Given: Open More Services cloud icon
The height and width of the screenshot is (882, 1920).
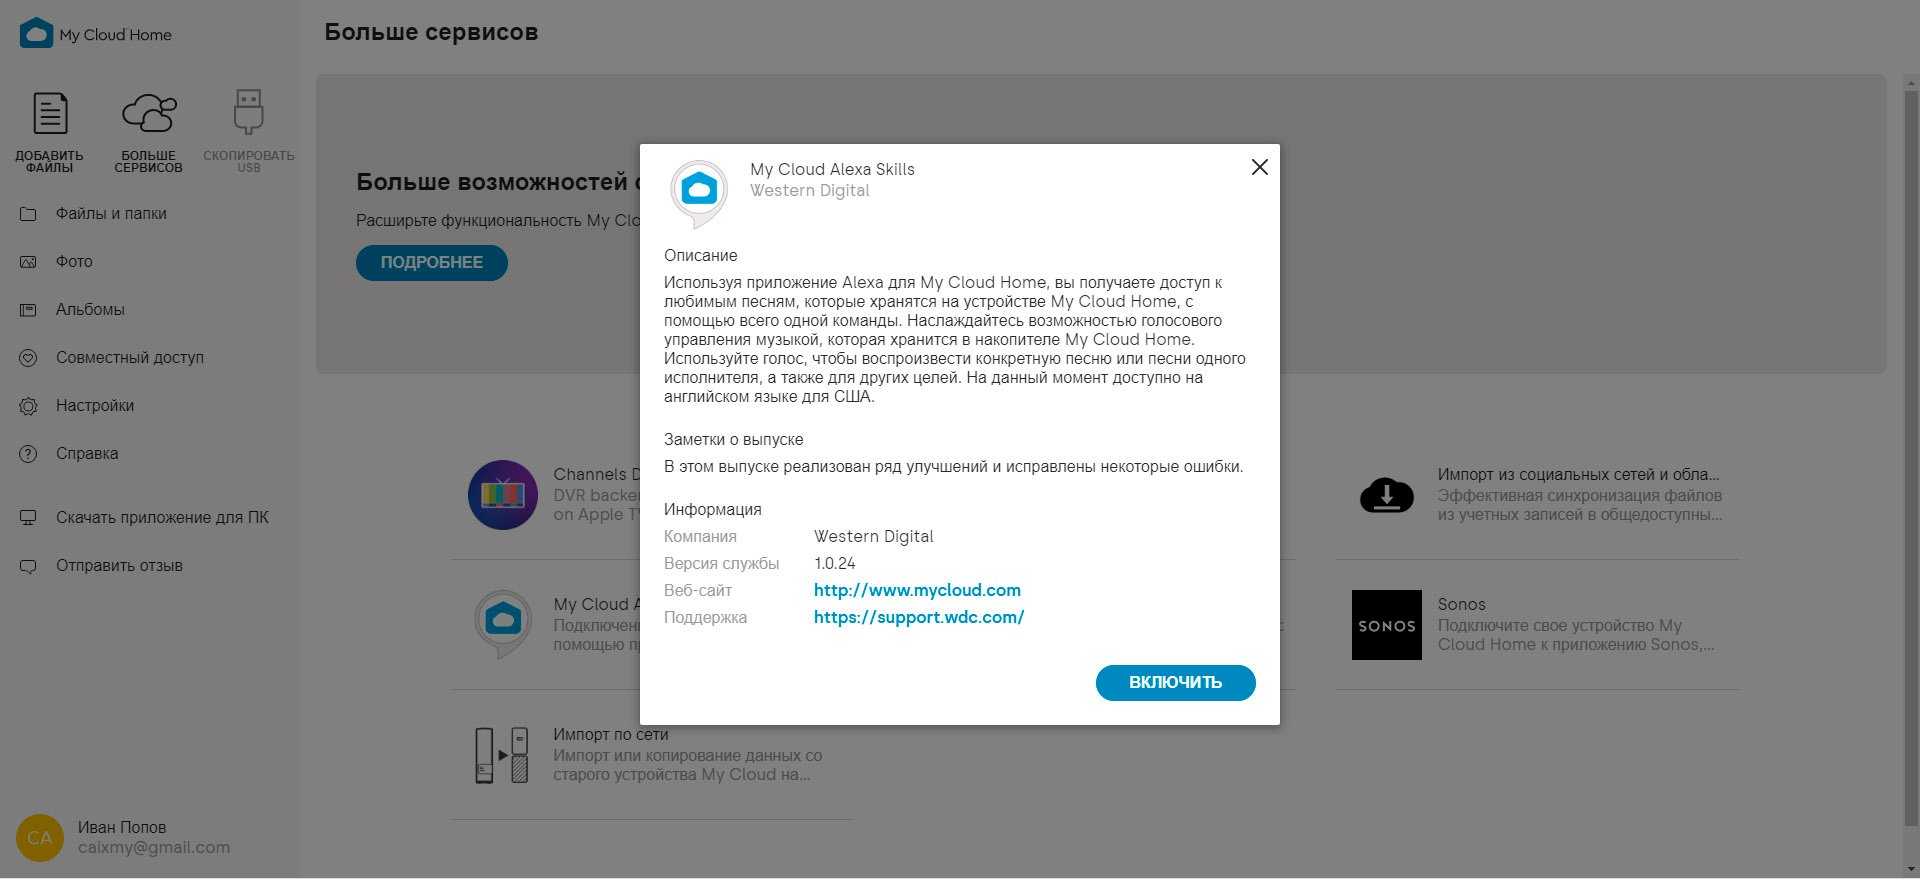Looking at the screenshot, I should 149,114.
